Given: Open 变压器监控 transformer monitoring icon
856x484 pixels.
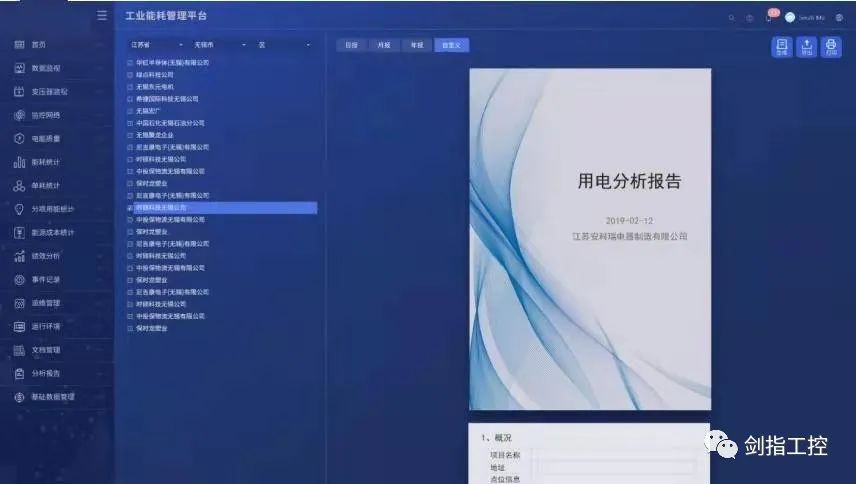Looking at the screenshot, I should pos(19,92).
